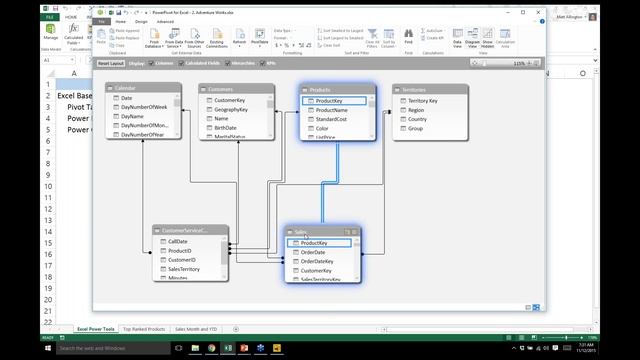Select ProductKey field in Products table
Image resolution: width=640 pixels, height=360 pixels.
click(334, 101)
